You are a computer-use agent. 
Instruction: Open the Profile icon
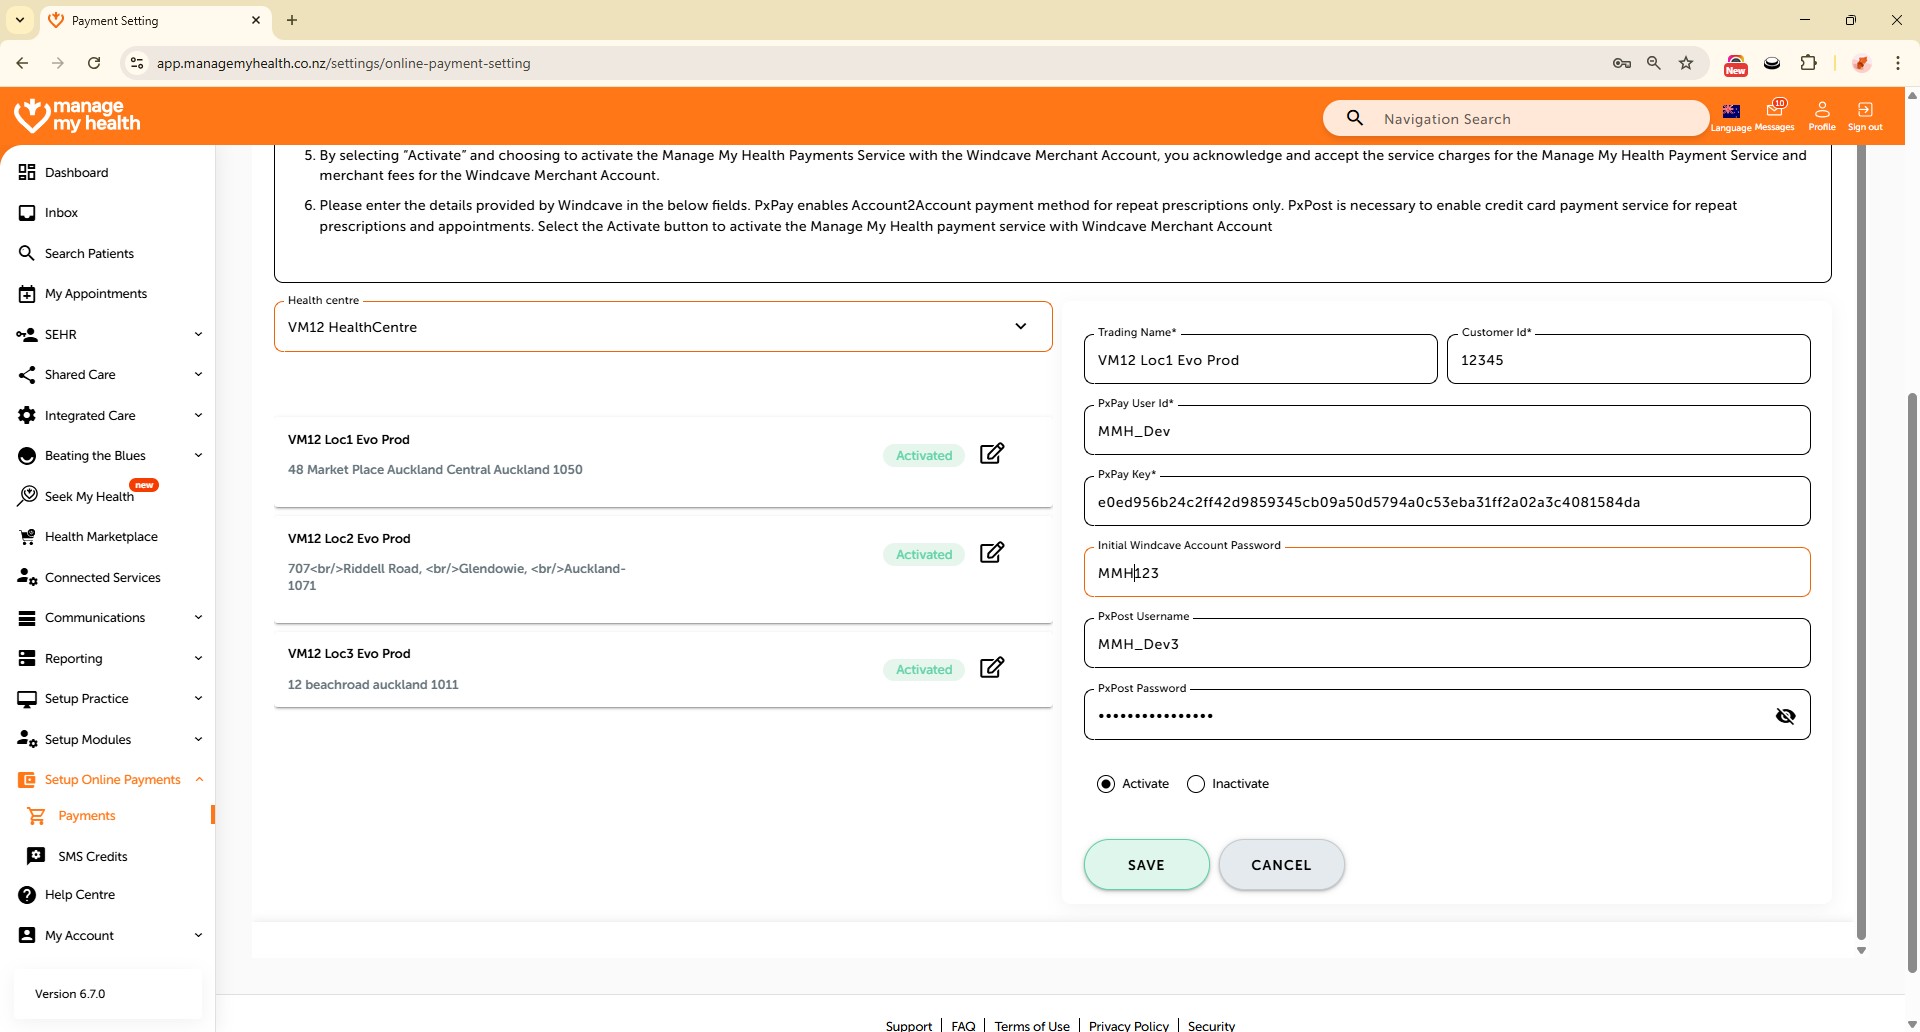[x=1821, y=114]
